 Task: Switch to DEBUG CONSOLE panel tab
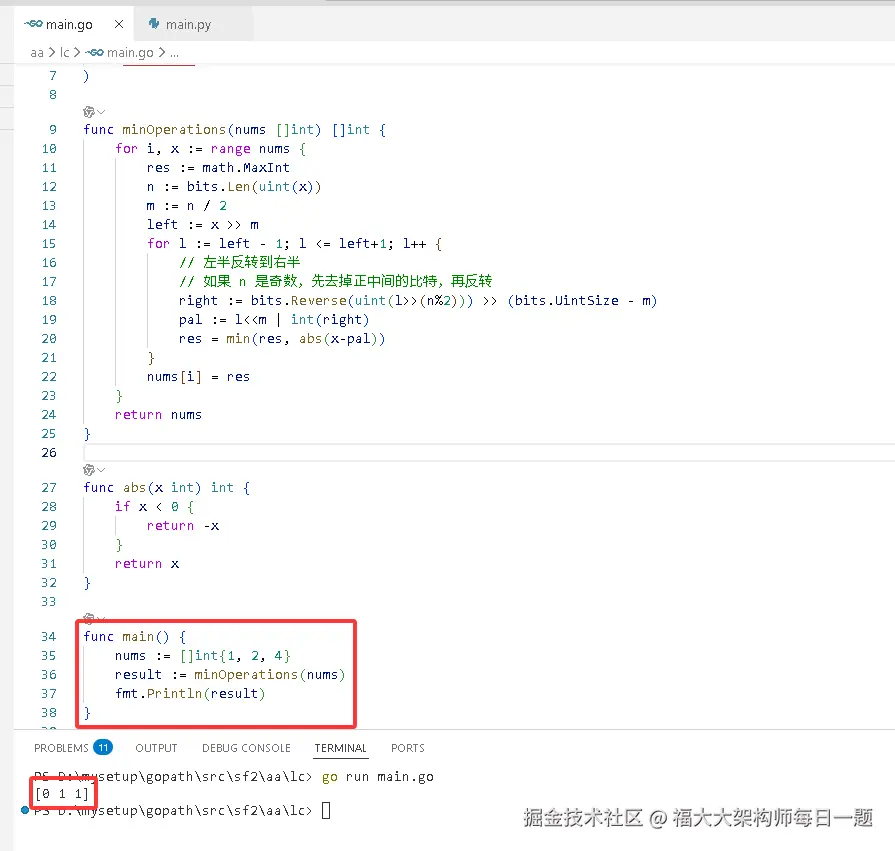(x=247, y=748)
